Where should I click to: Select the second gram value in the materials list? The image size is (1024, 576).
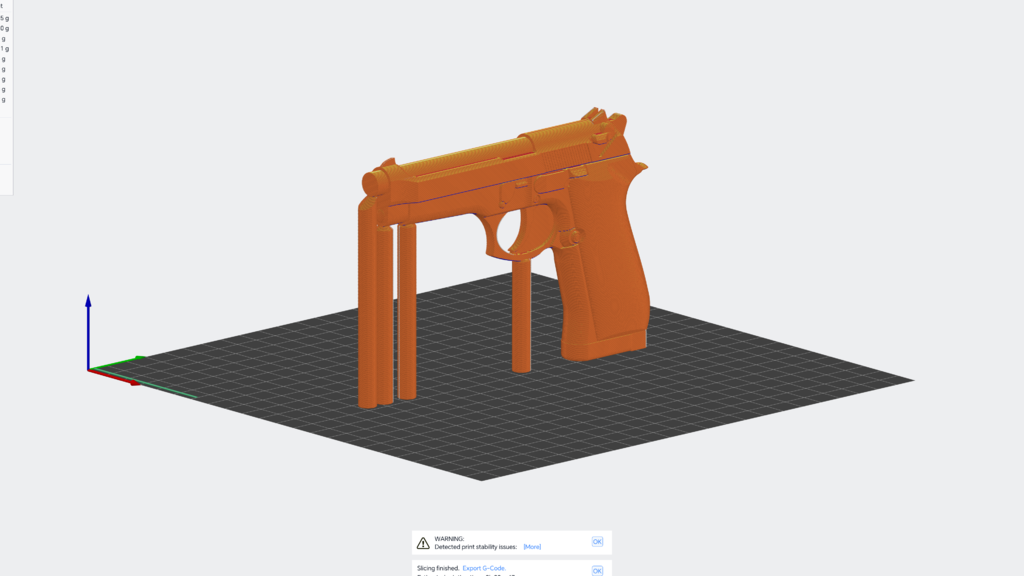coord(6,27)
